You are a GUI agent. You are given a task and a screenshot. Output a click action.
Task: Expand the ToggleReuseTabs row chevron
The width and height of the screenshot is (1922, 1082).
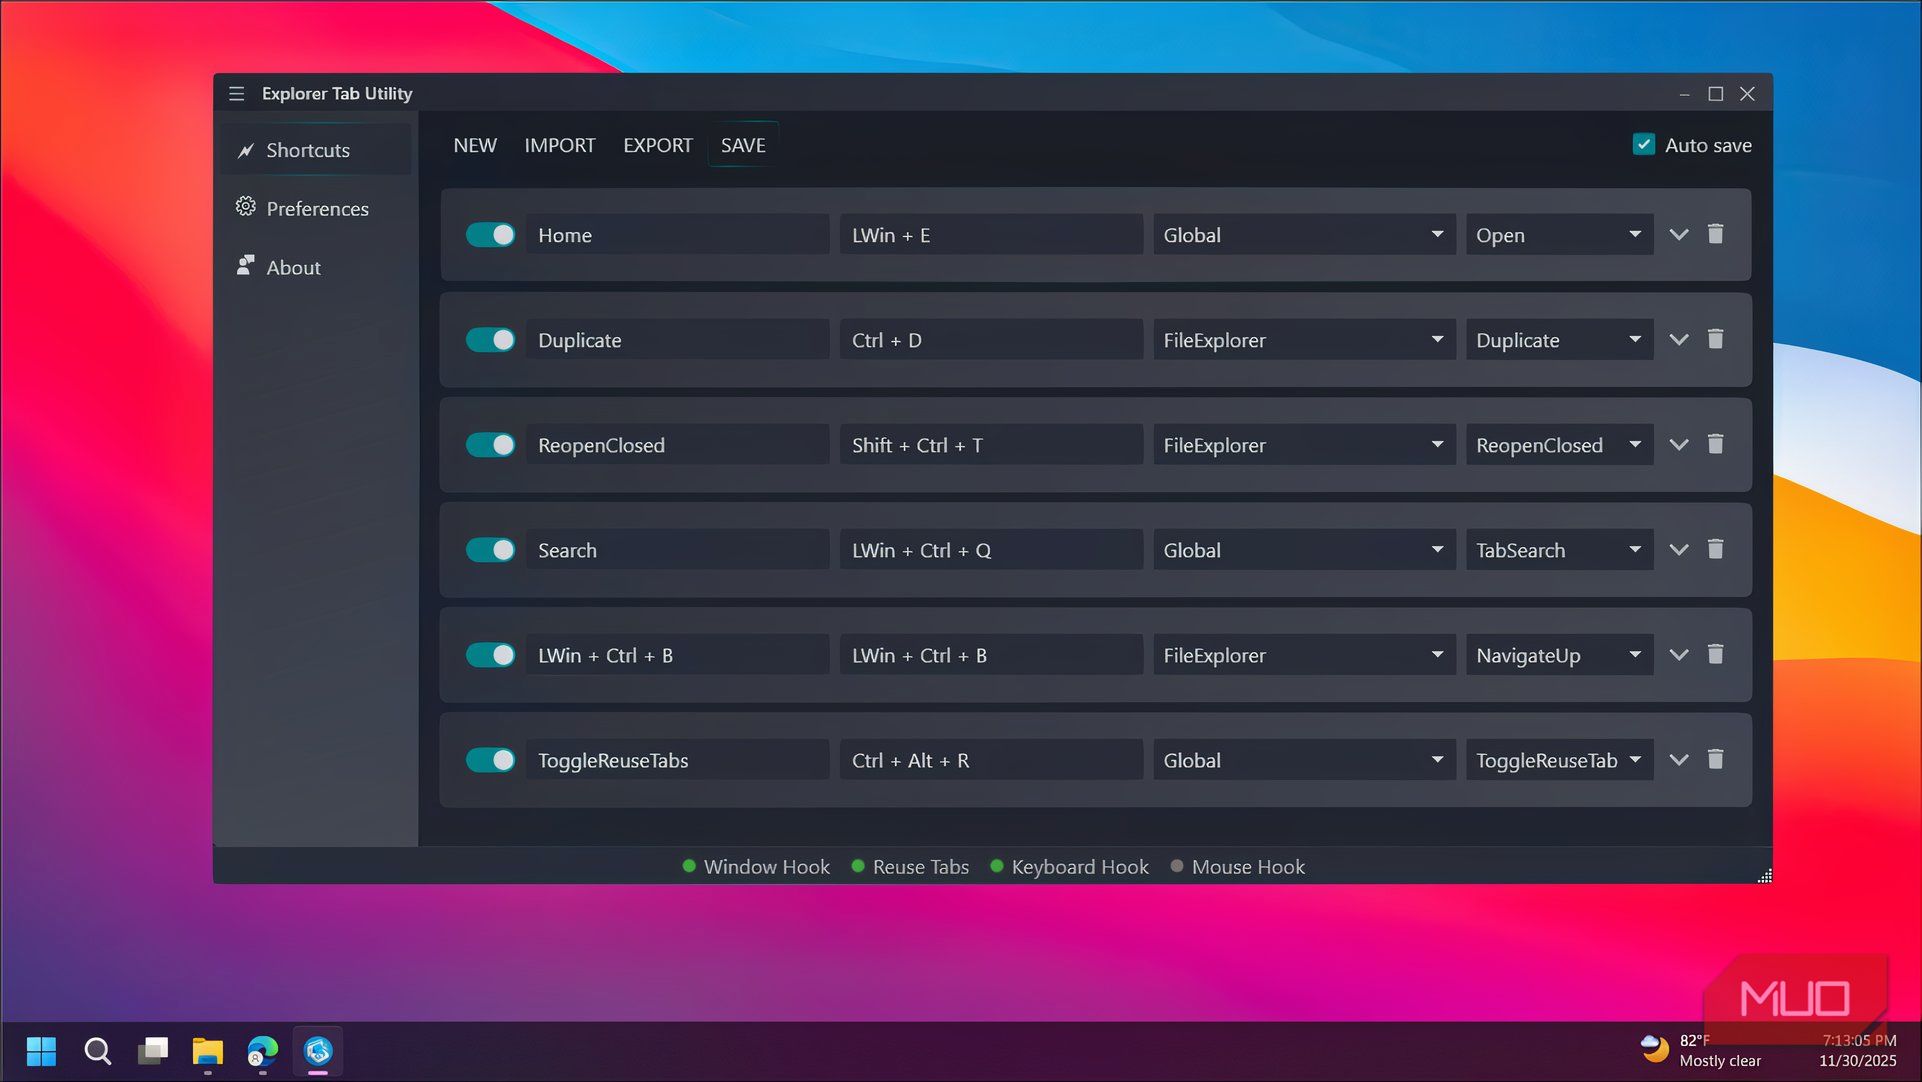[x=1679, y=759]
